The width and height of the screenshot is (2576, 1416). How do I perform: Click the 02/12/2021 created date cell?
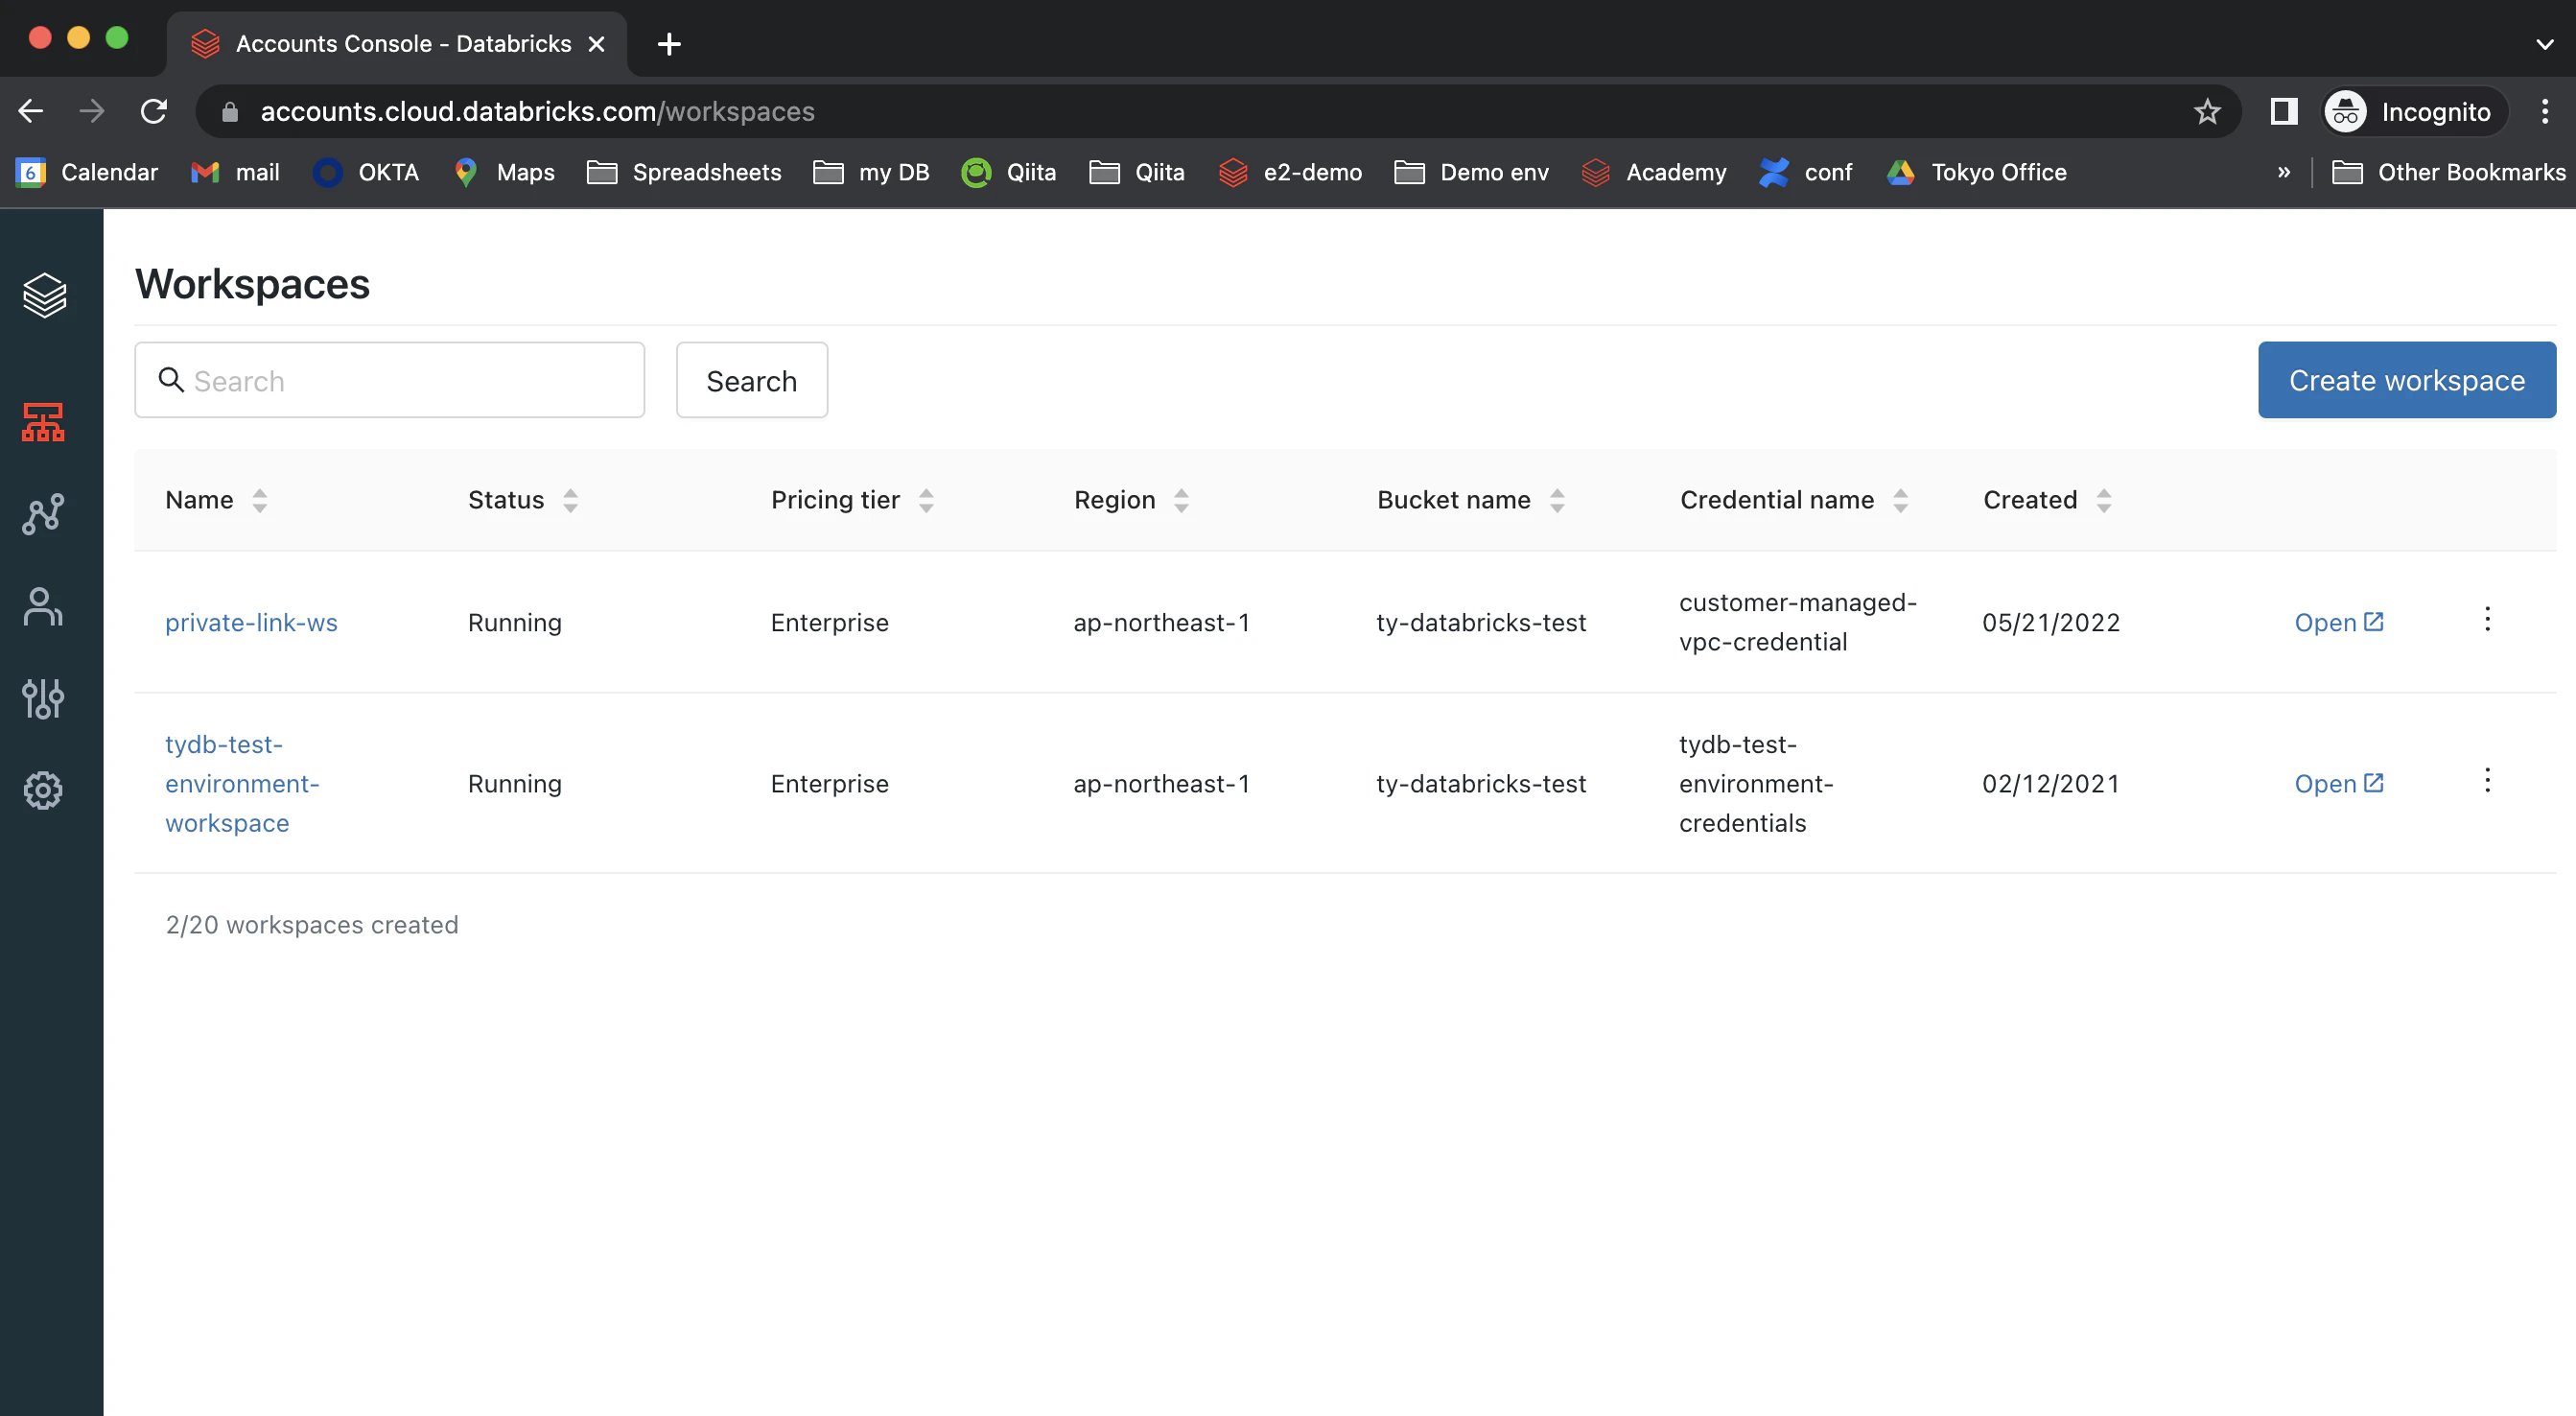[2051, 783]
